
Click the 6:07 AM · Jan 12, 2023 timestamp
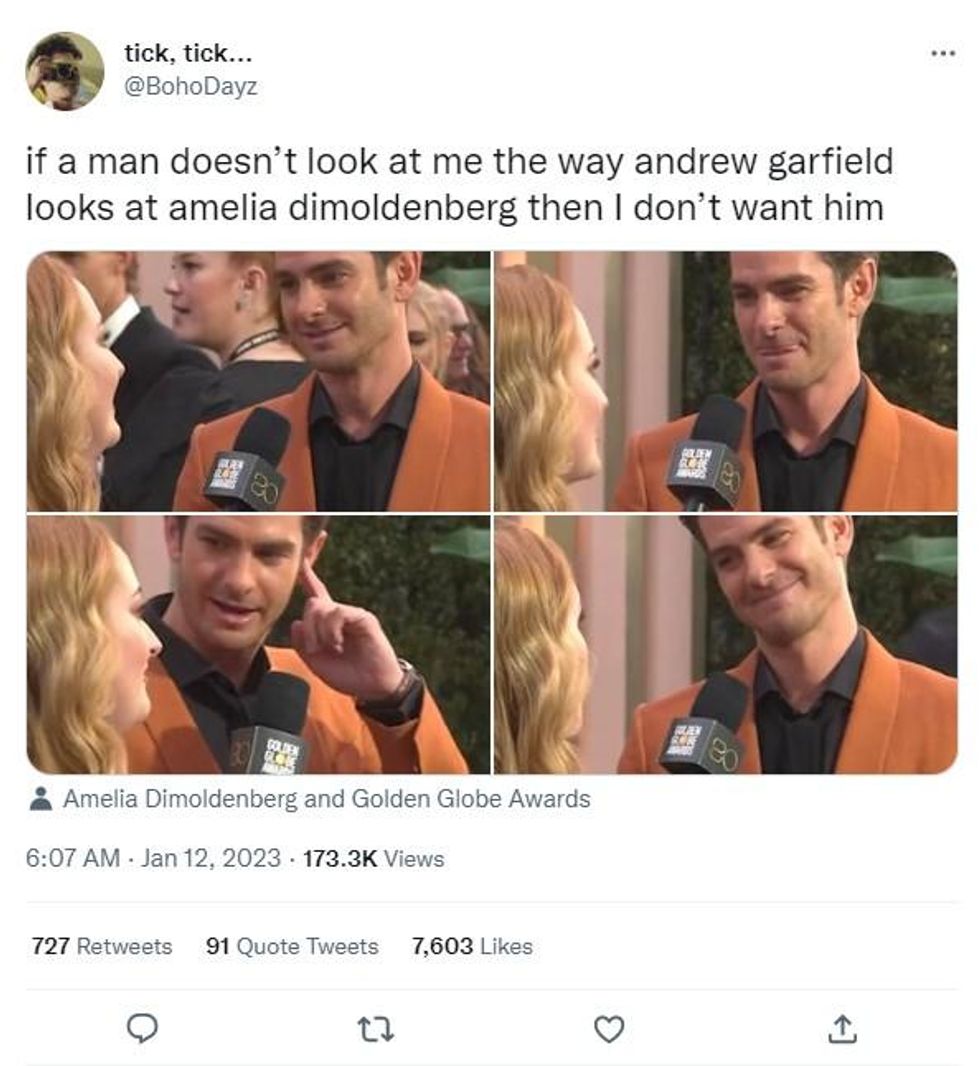[x=153, y=858]
